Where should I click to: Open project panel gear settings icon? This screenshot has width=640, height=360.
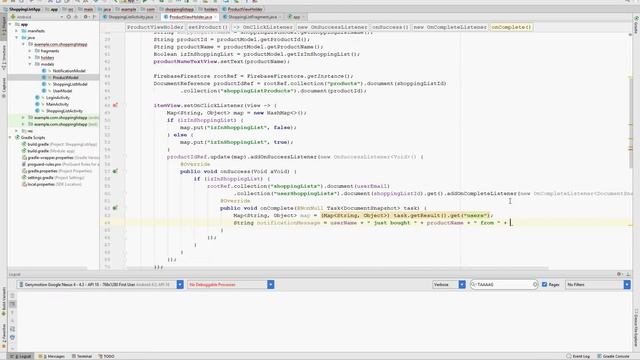point(86,17)
